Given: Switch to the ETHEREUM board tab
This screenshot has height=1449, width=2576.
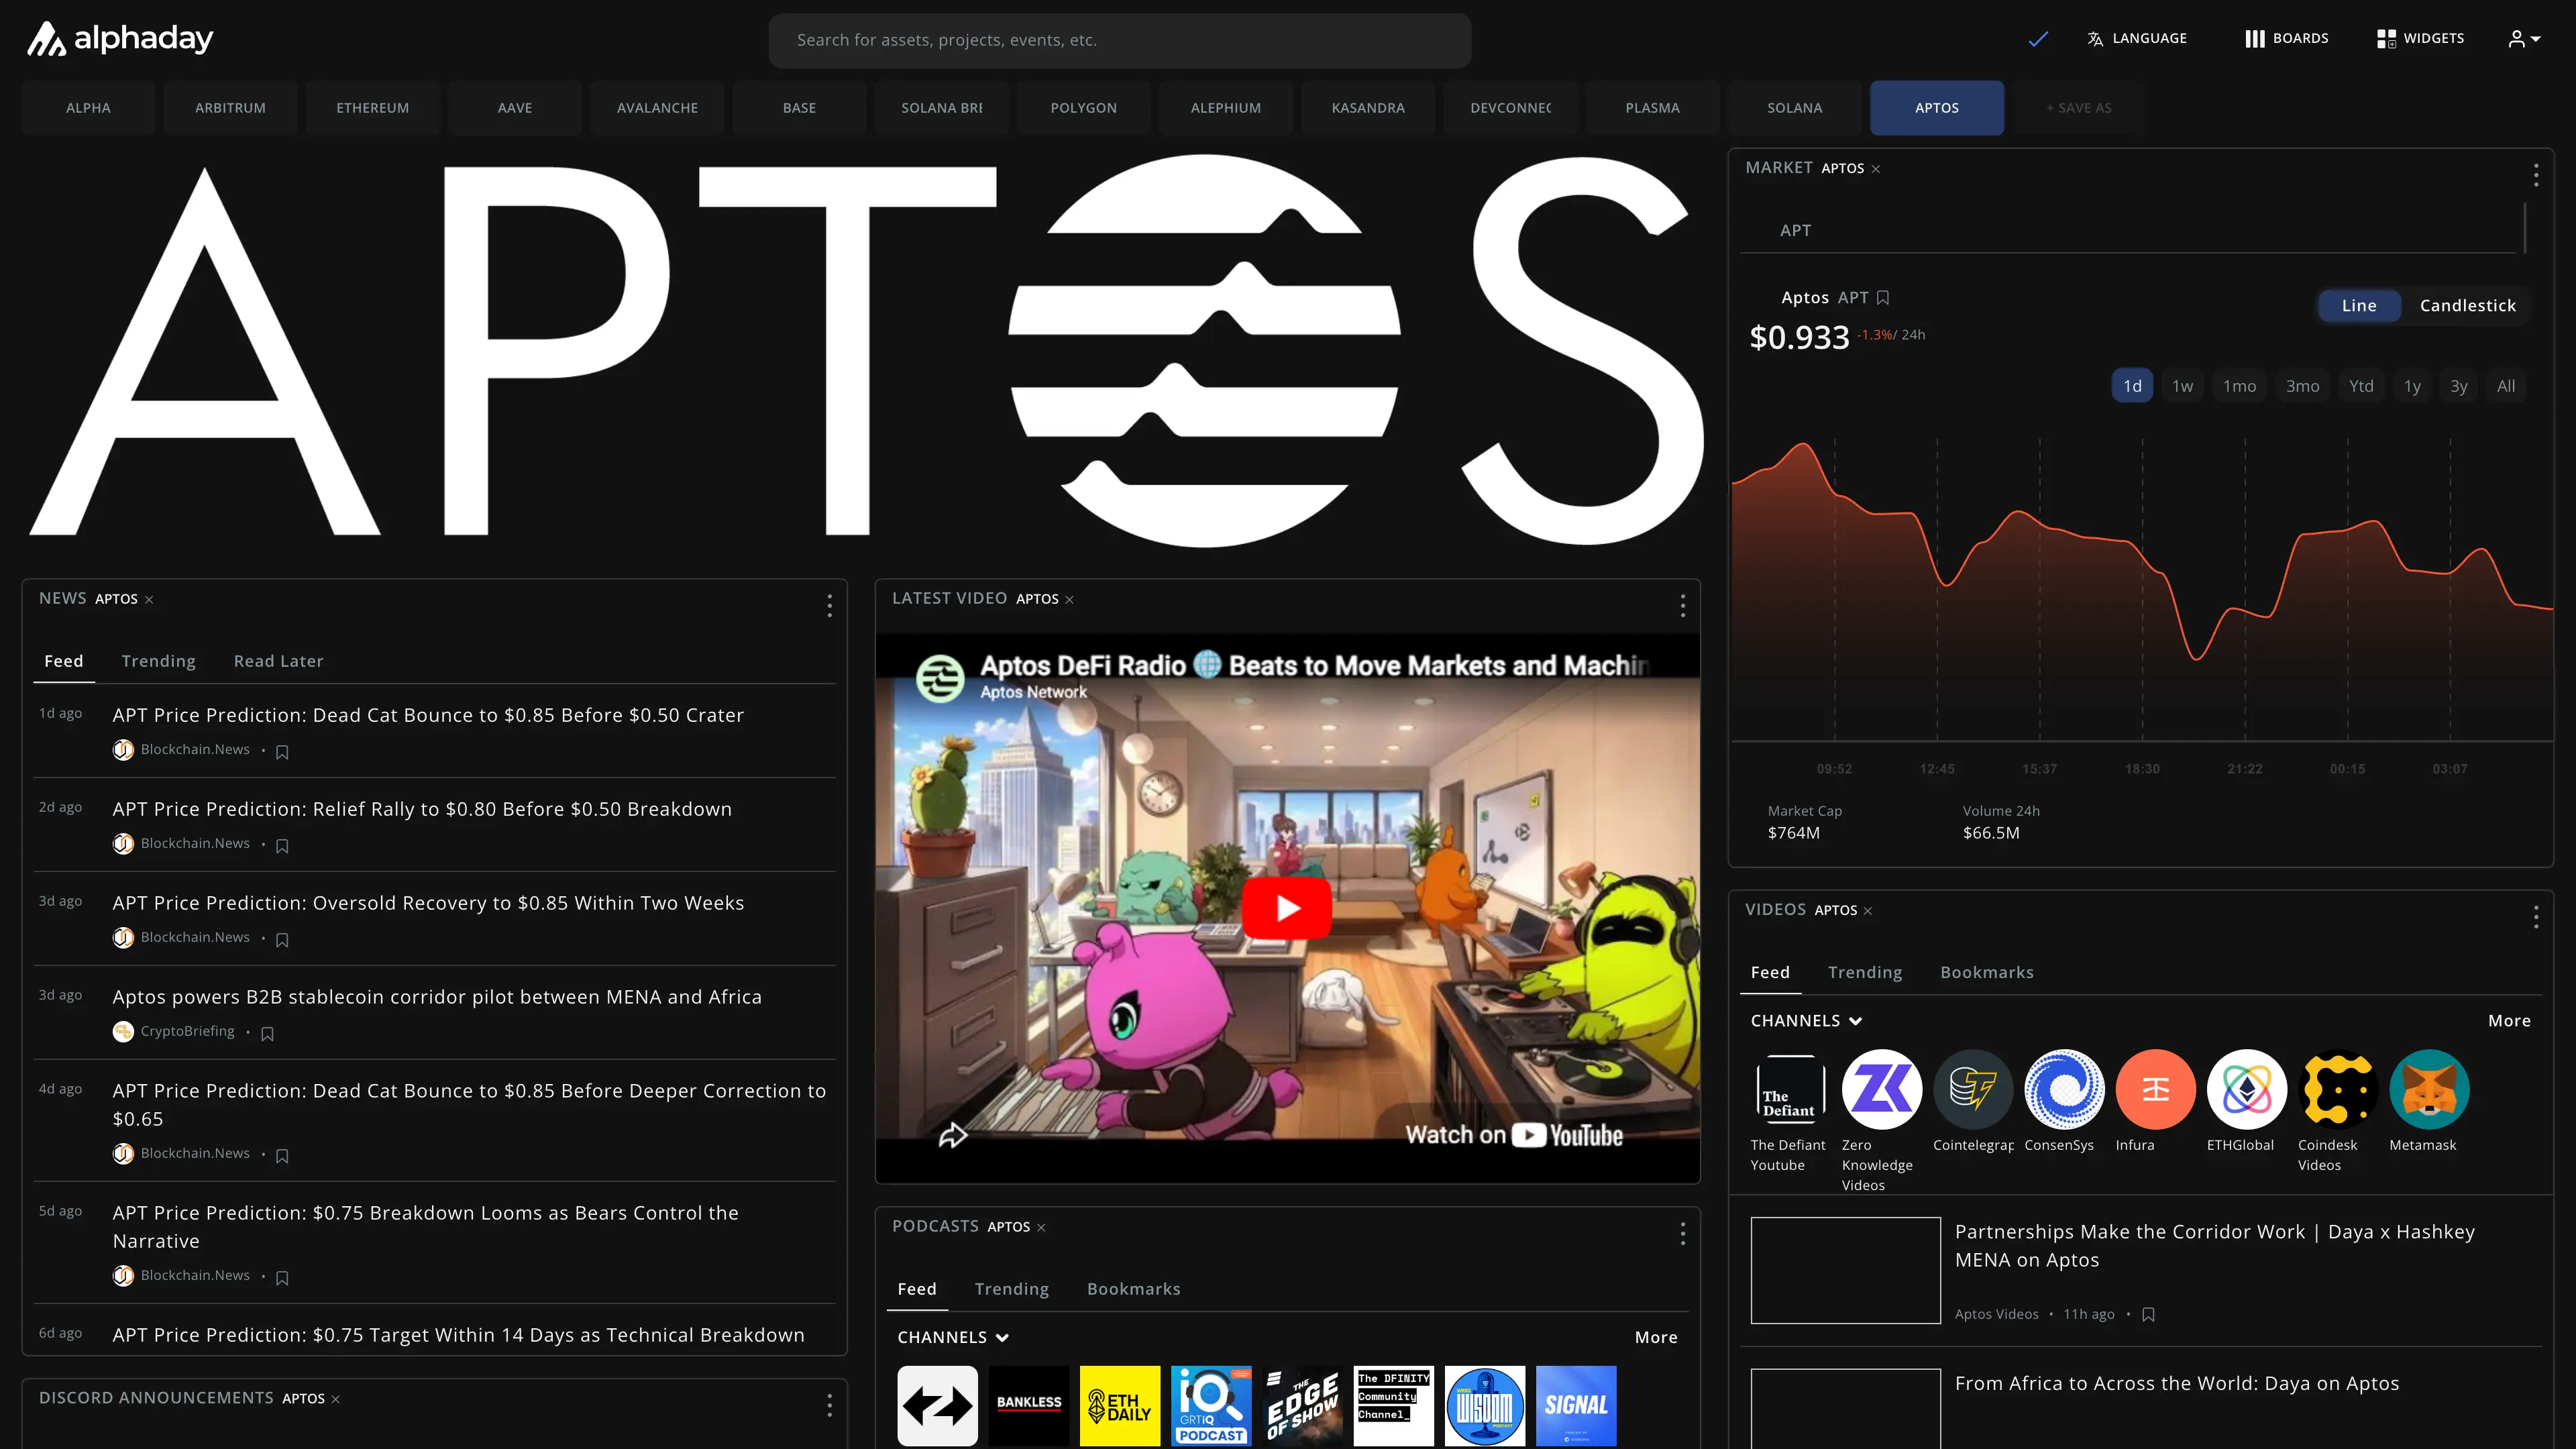Looking at the screenshot, I should point(372,108).
